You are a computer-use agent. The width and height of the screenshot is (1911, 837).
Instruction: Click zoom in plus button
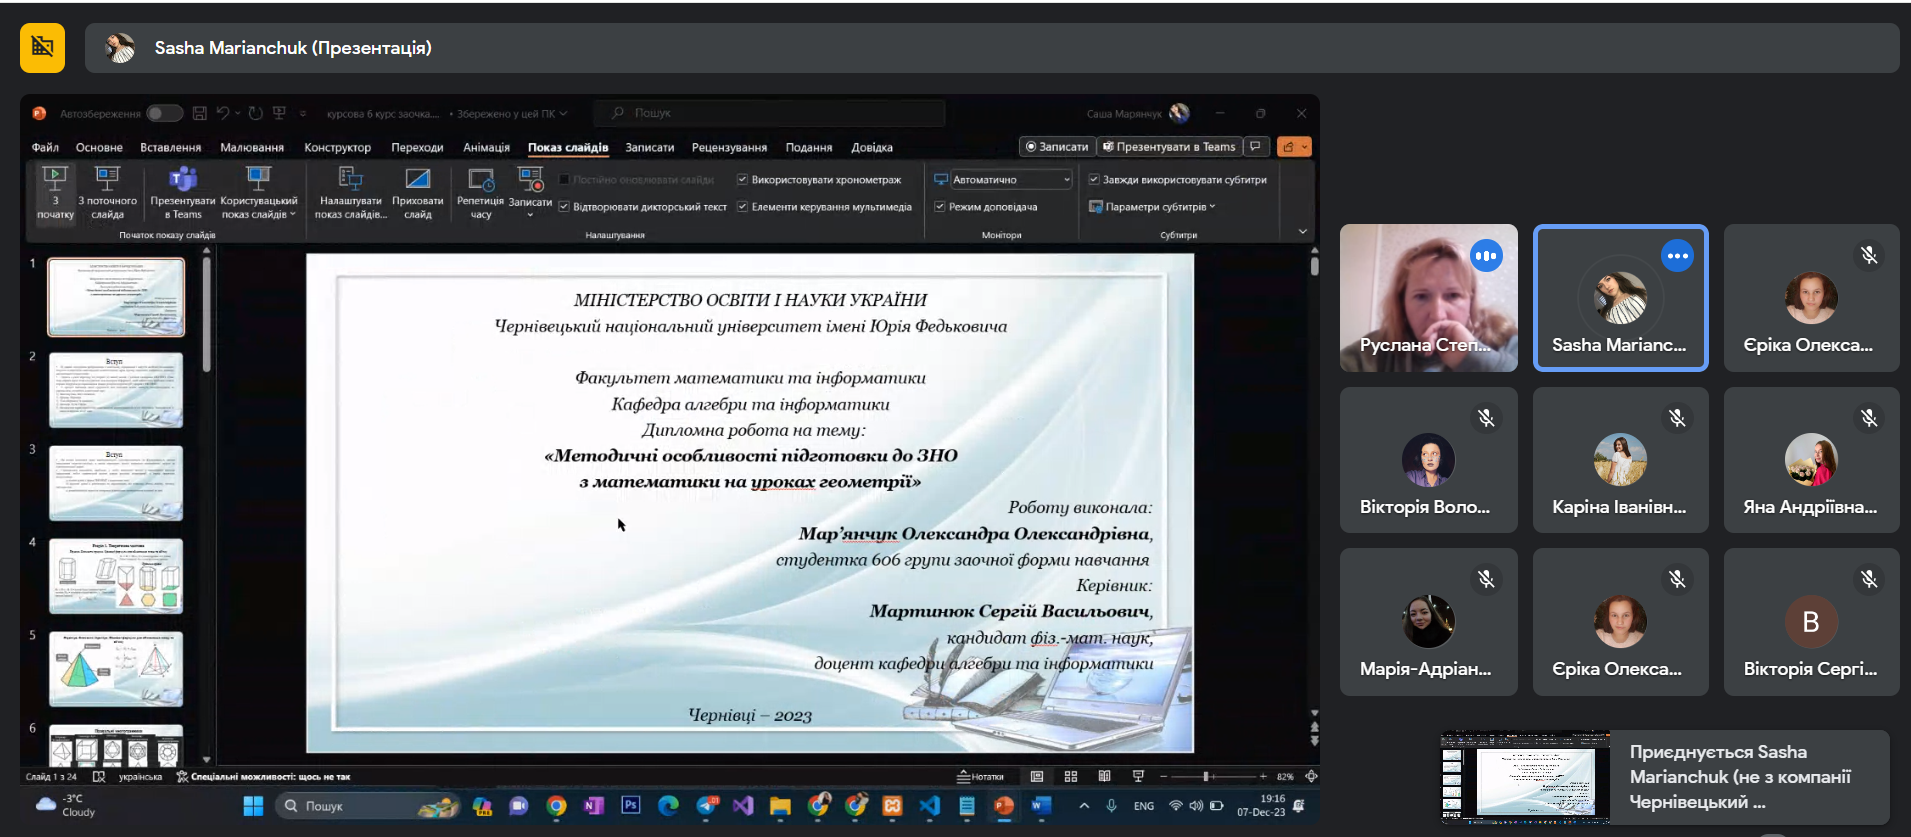pos(1263,776)
